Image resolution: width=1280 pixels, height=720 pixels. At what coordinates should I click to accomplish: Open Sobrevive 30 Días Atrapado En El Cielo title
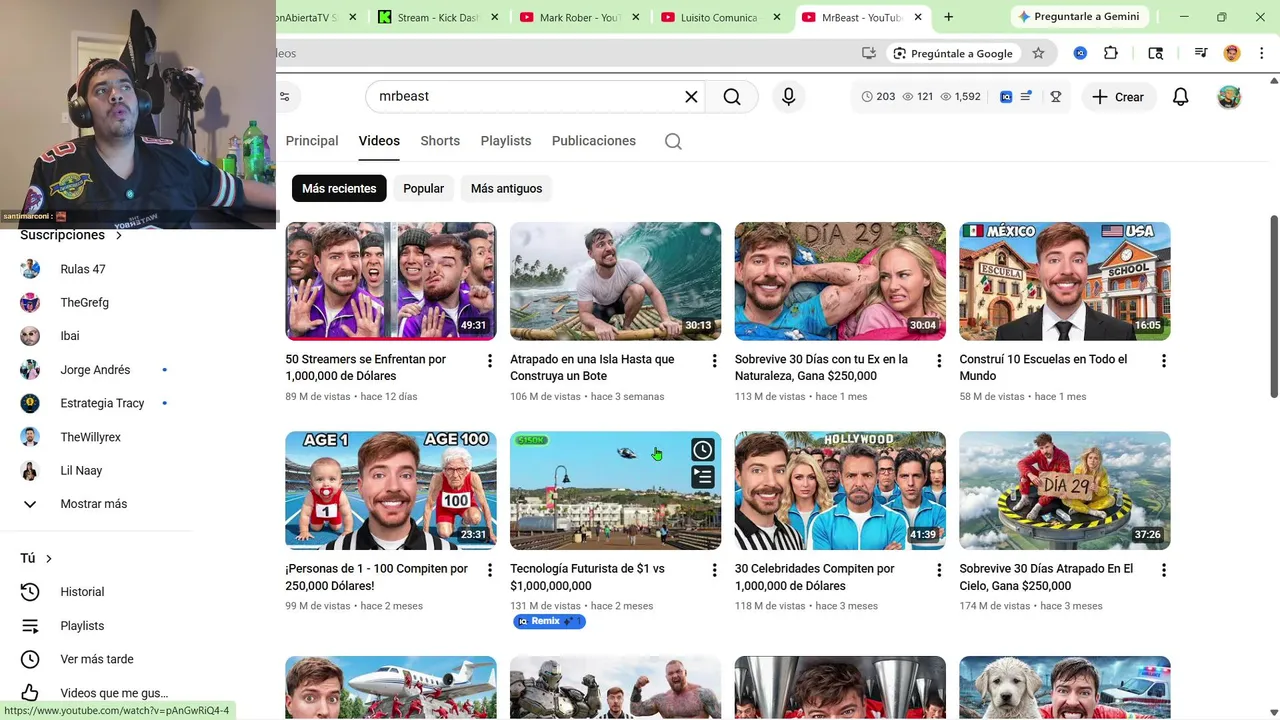1046,577
